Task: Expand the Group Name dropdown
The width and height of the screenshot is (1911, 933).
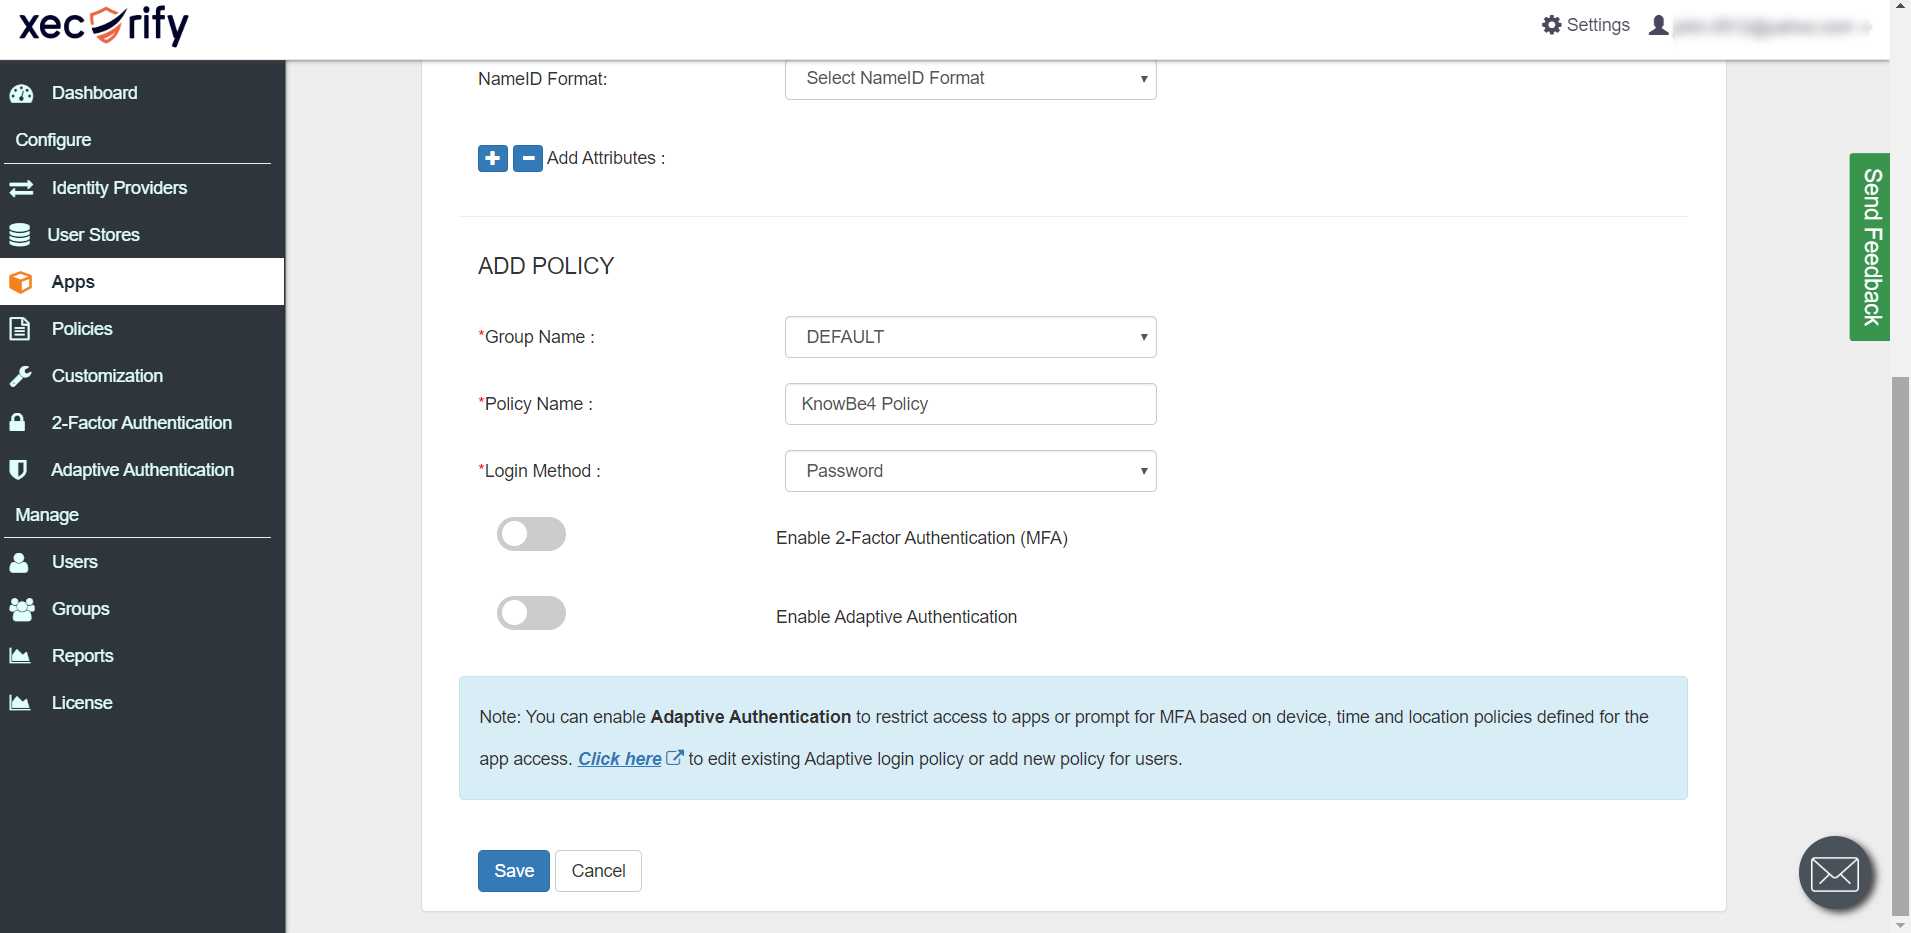Action: pos(970,337)
